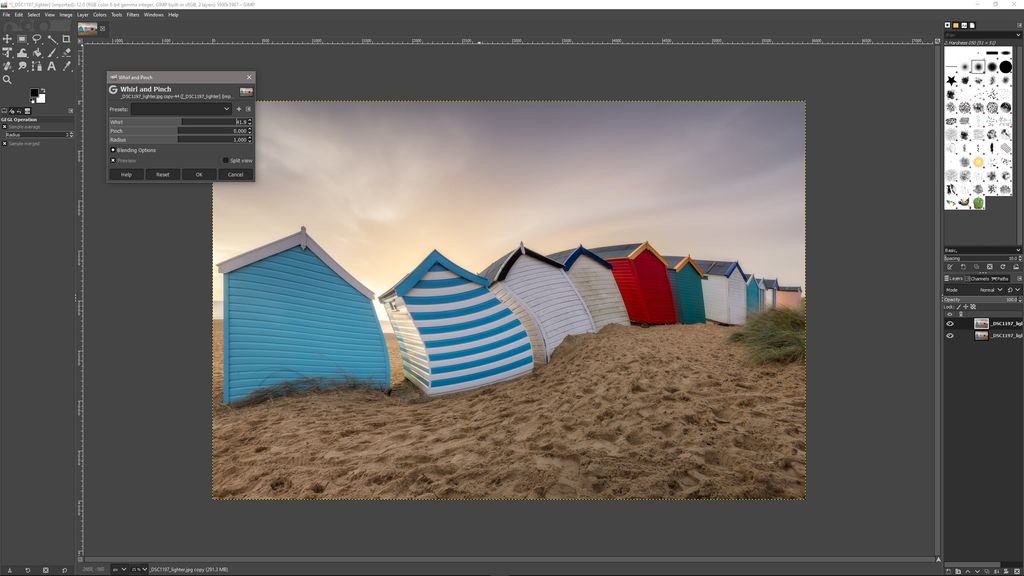This screenshot has width=1024, height=576.
Task: Enable the Split view option
Action: (226, 160)
